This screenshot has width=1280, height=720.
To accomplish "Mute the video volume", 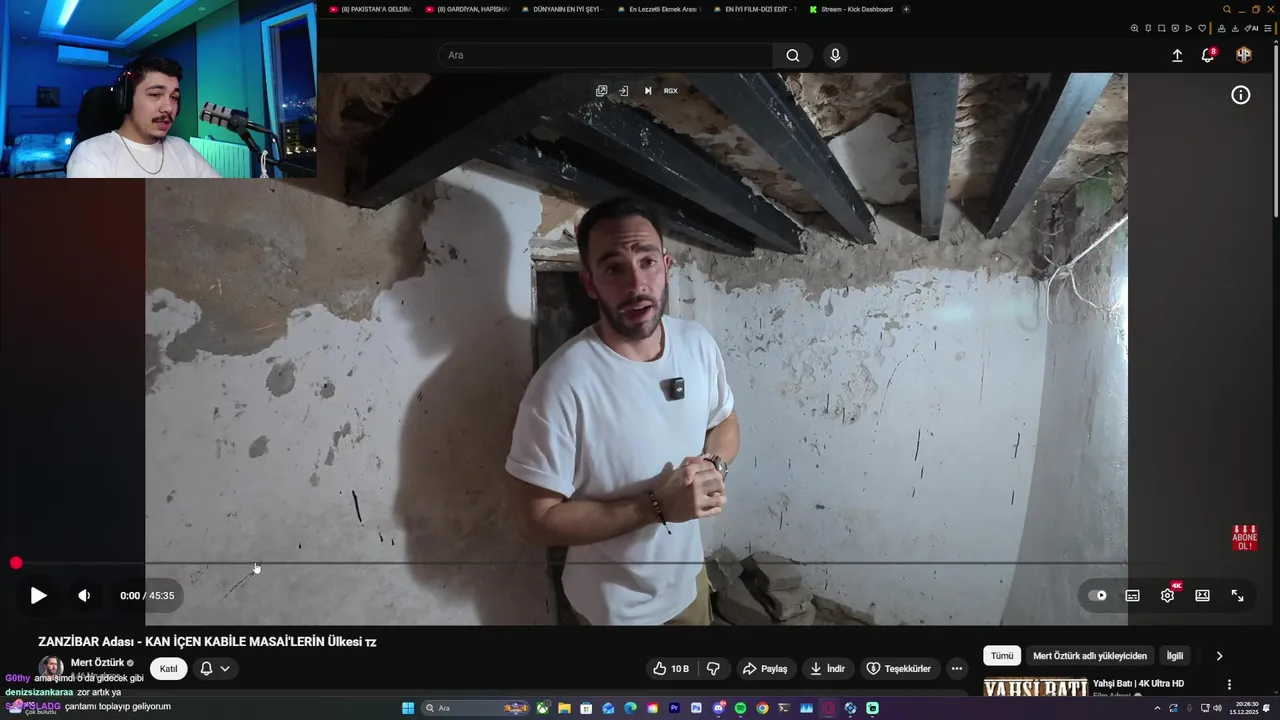I will [84, 595].
